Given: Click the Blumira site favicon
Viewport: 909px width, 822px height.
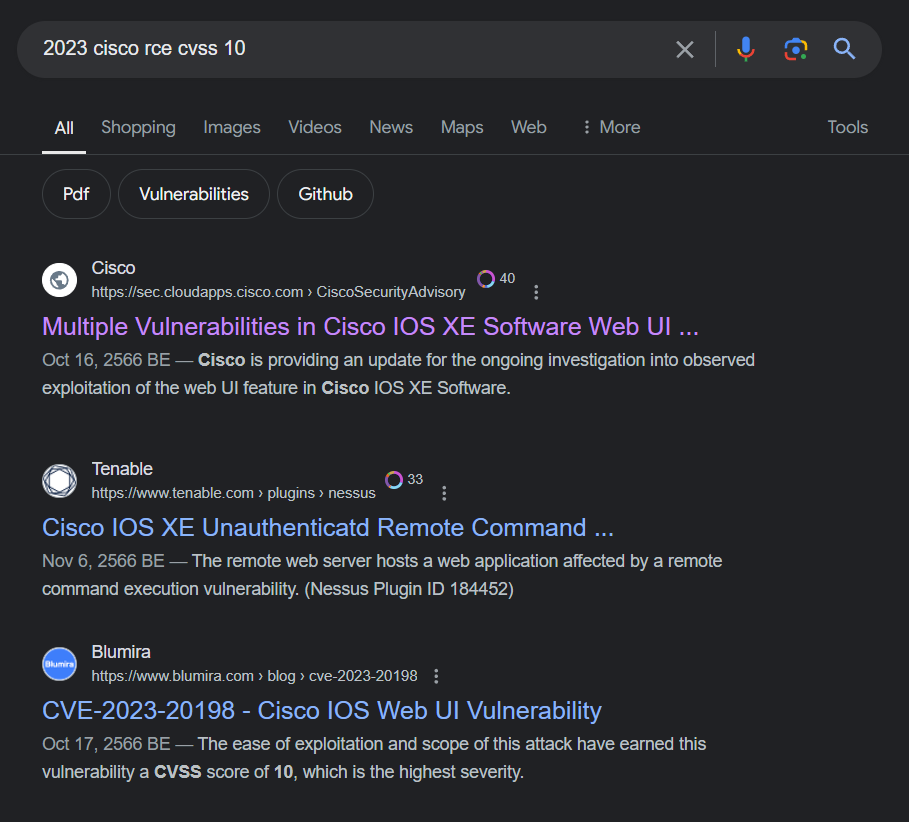Looking at the screenshot, I should click(60, 664).
